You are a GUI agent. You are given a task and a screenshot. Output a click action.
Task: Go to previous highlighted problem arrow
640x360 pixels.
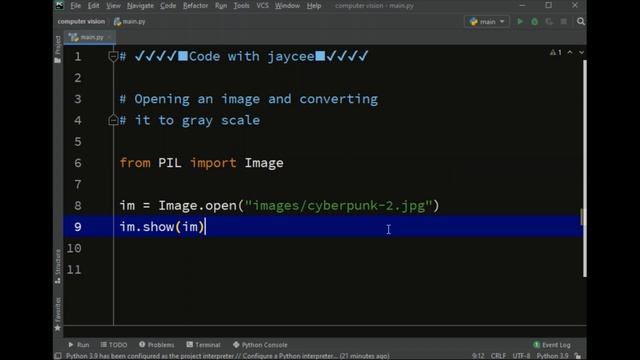click(x=570, y=52)
